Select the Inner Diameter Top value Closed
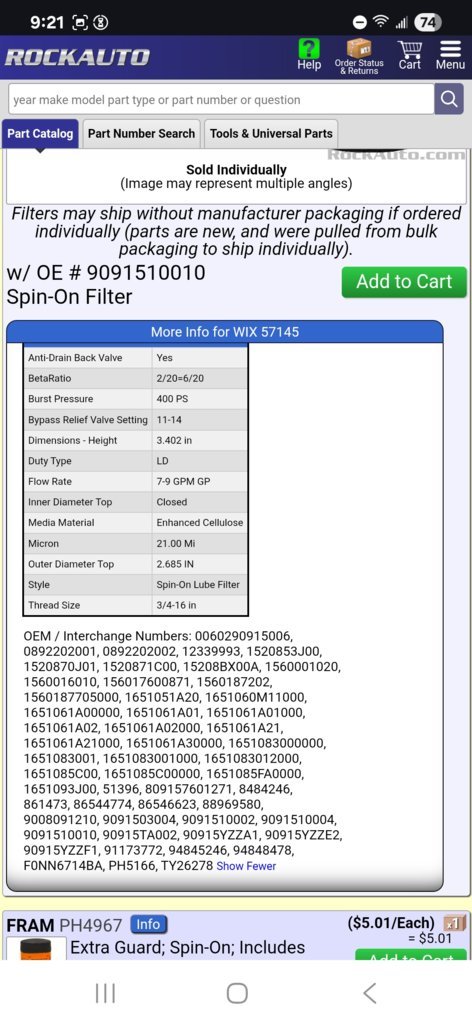Image resolution: width=472 pixels, height=1023 pixels. coord(172,502)
